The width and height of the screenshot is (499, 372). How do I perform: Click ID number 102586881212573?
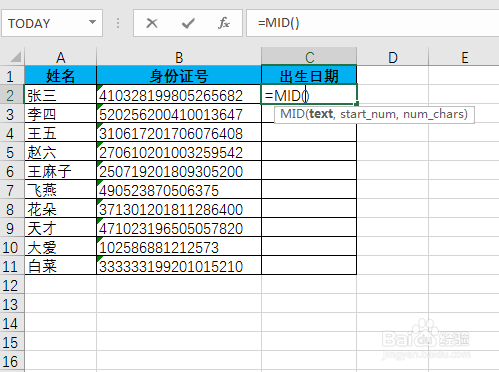179,247
